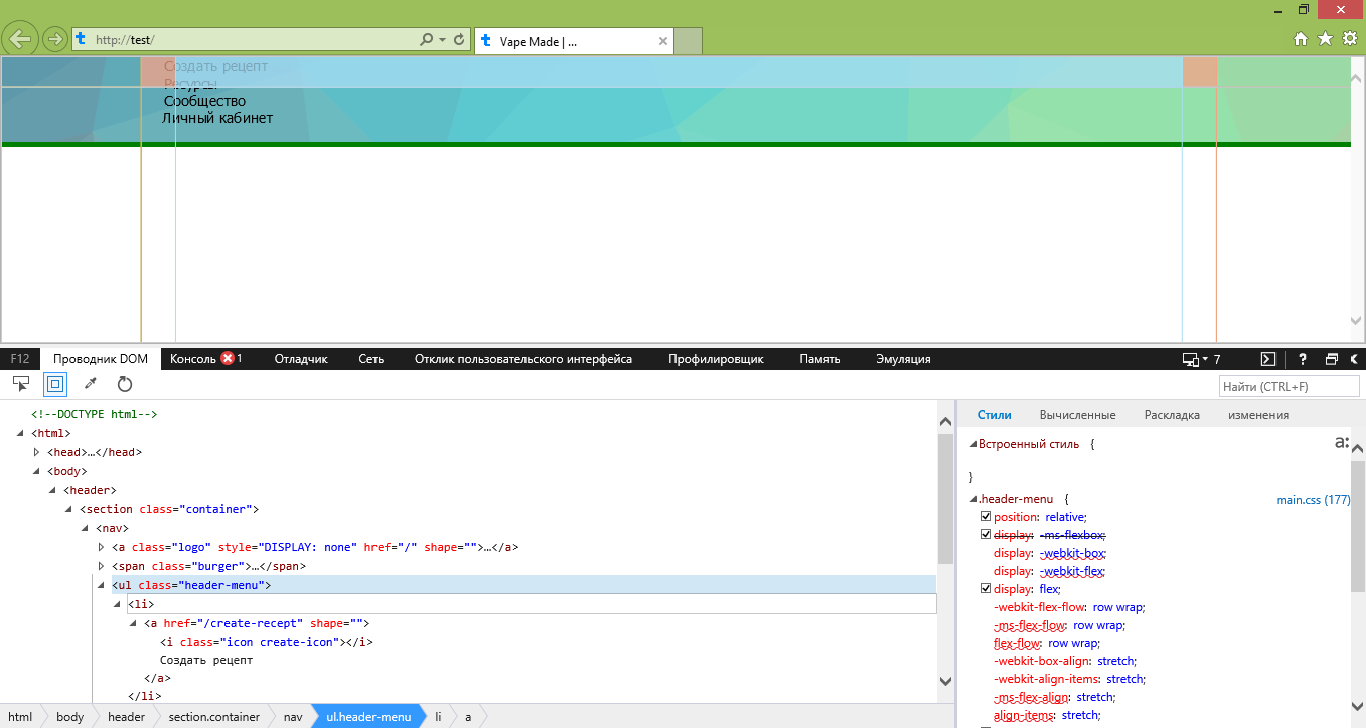Screen dimensions: 1366x728
Task: Collapse the a href create-recept node
Action: [133, 623]
